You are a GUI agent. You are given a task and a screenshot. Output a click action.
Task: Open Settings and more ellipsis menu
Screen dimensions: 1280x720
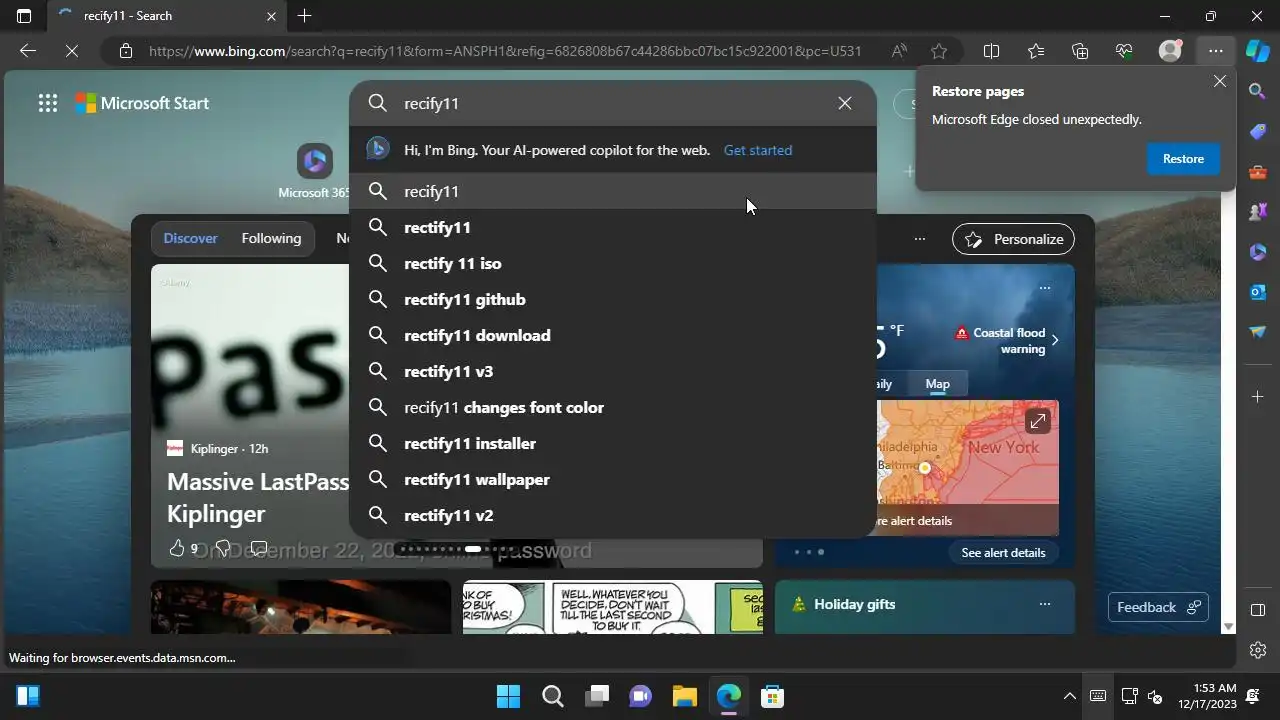click(x=1215, y=51)
